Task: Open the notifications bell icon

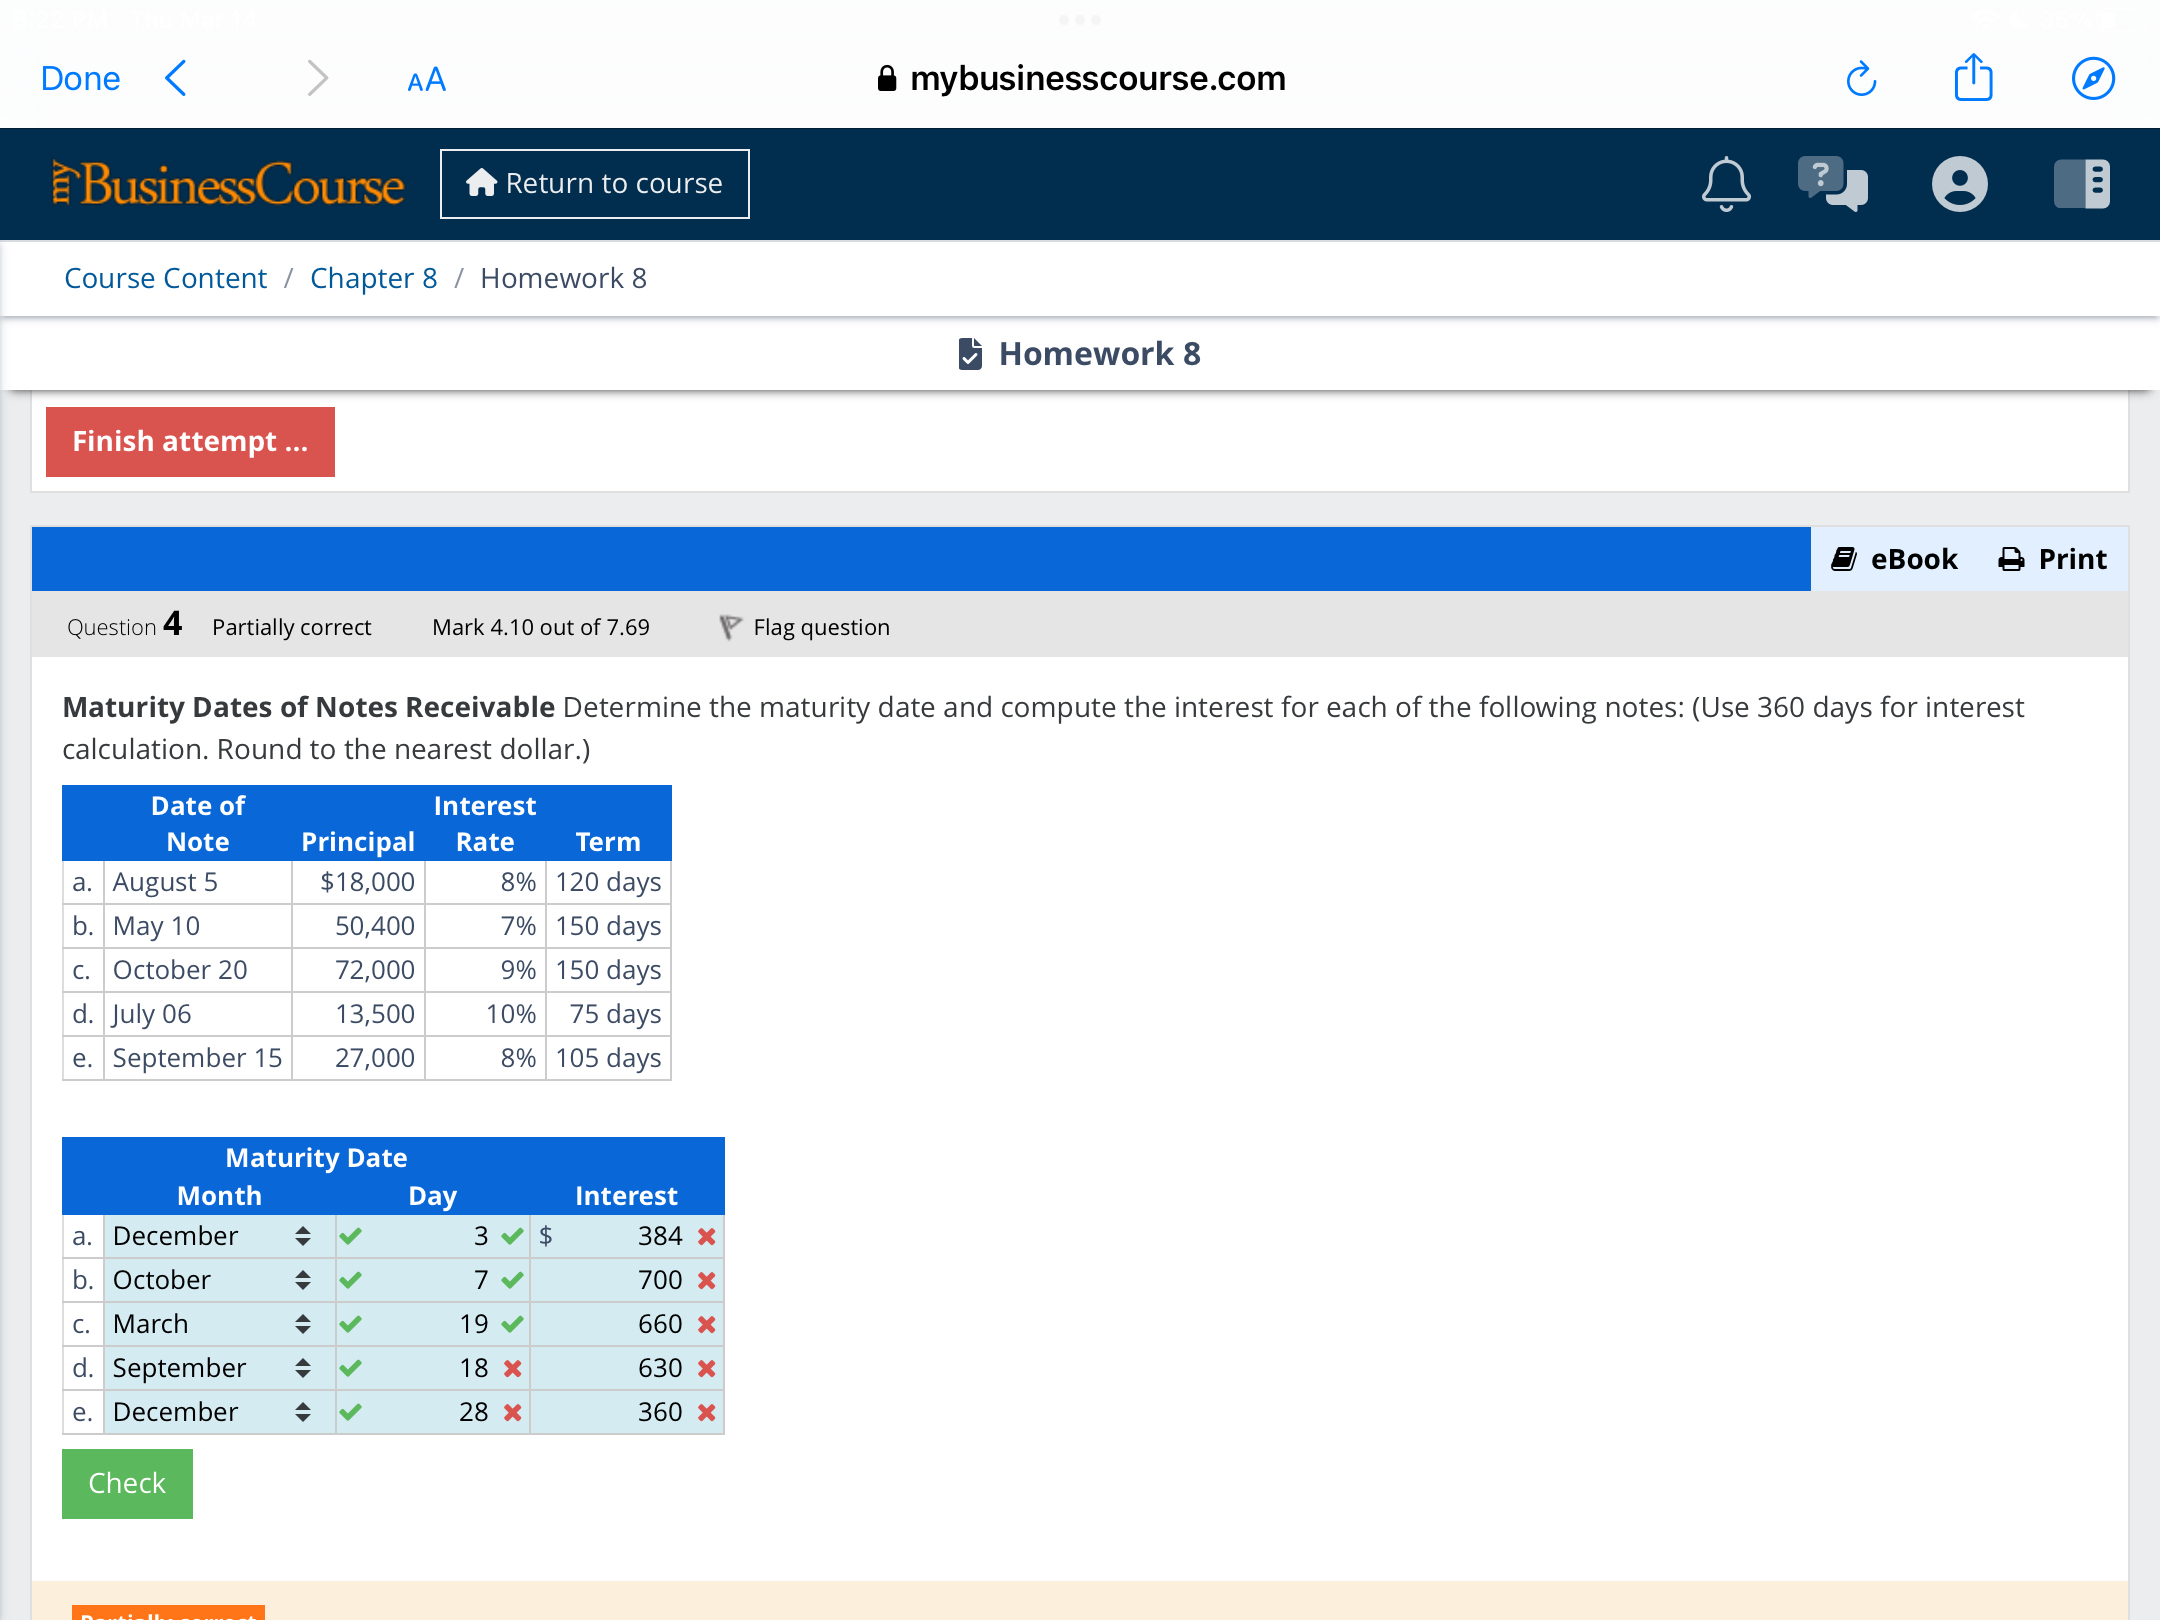Action: click(x=1726, y=184)
